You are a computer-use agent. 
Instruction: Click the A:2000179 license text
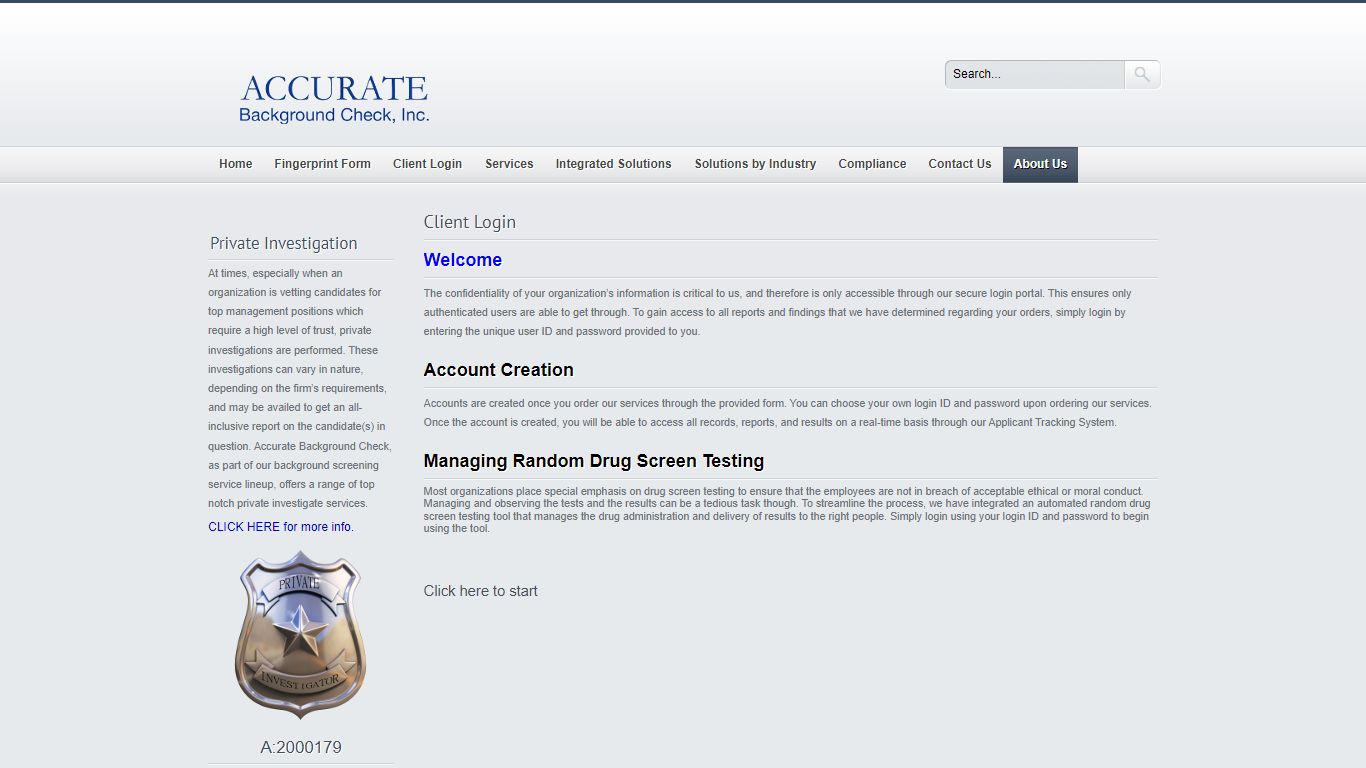(x=301, y=747)
